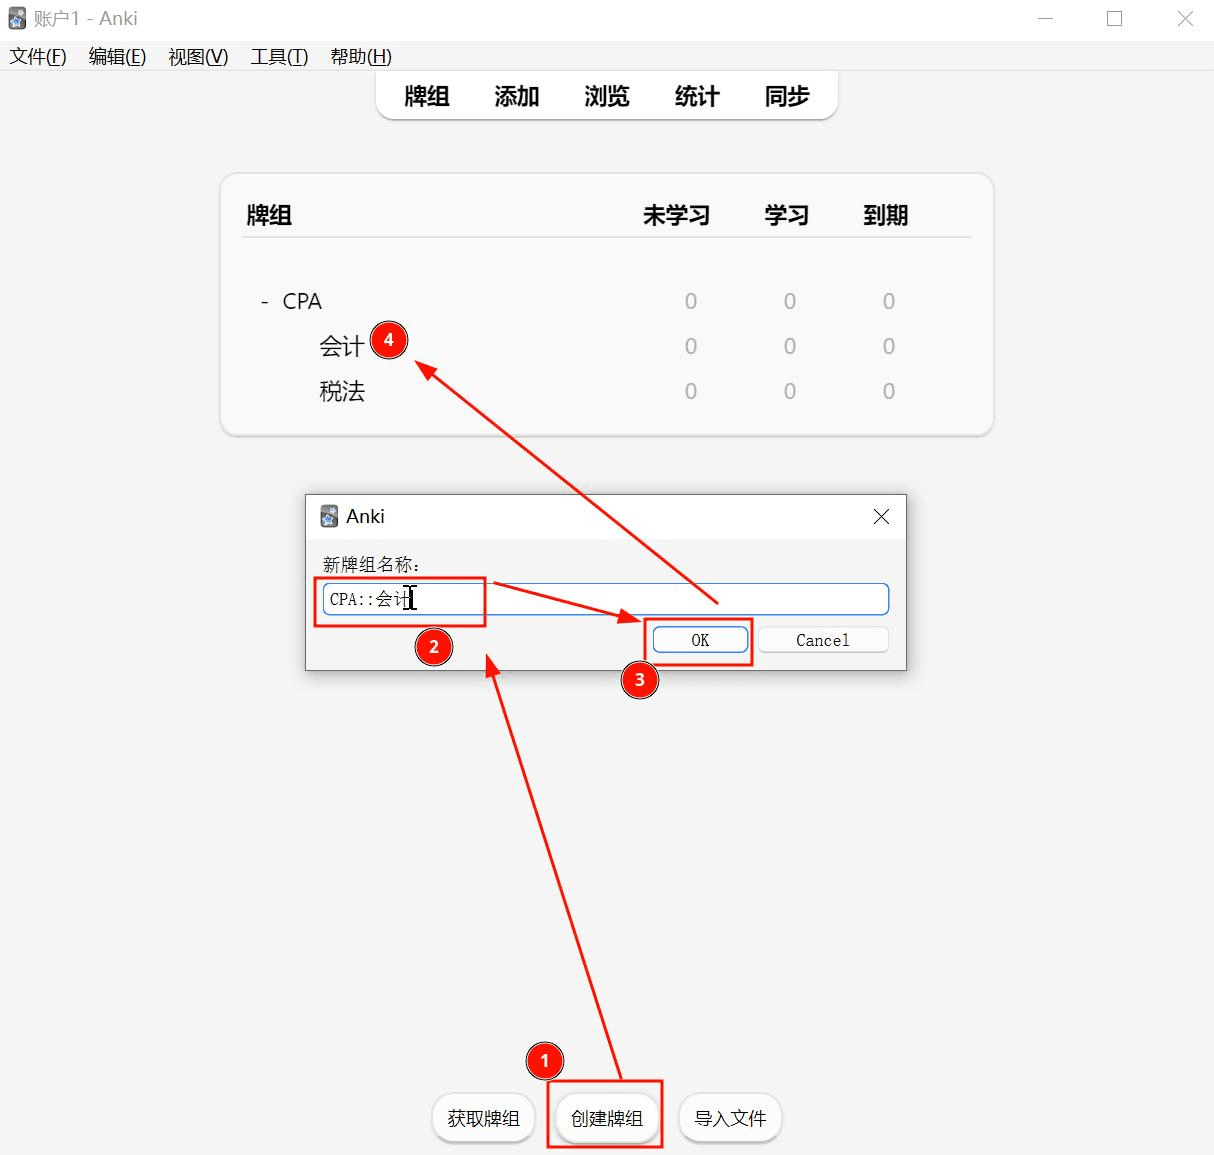1214x1155 pixels.
Task: Click the 到期 count for CPA
Action: point(889,302)
